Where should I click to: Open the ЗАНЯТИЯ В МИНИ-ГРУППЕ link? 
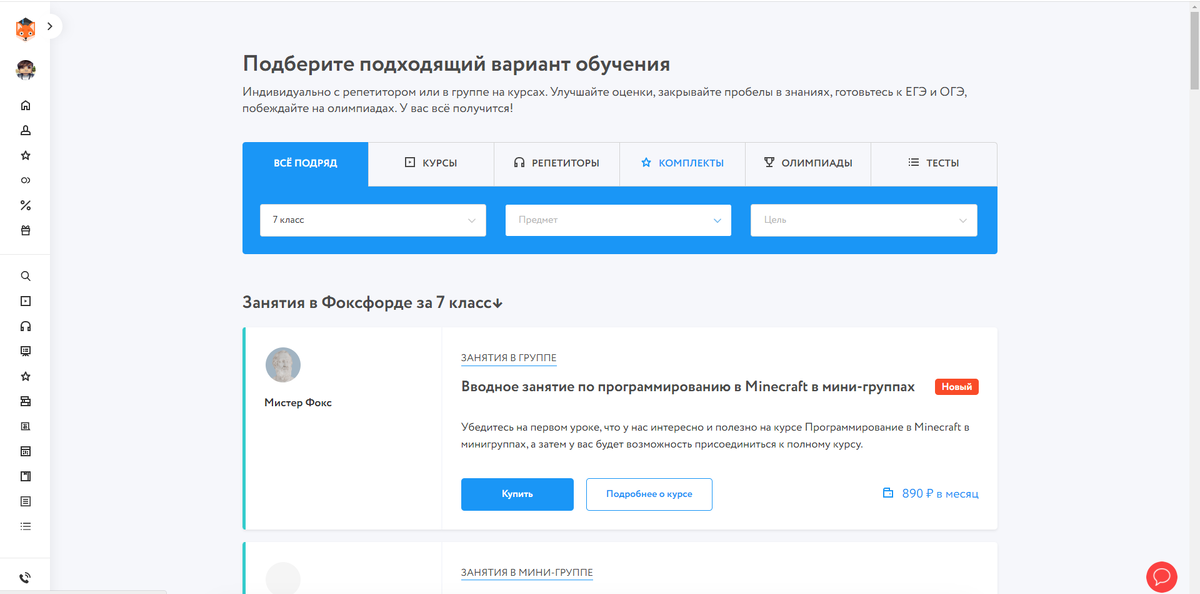click(x=527, y=573)
